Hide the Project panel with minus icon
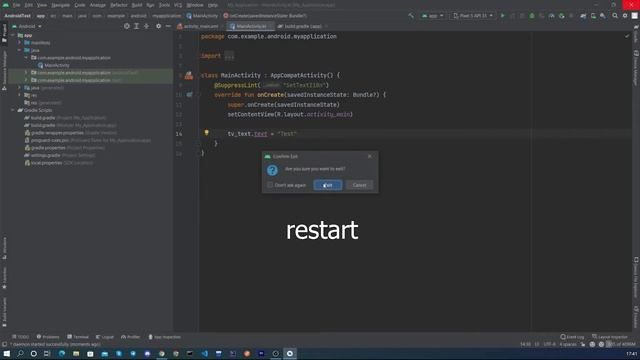Viewport: 640px width, 360px height. pos(168,26)
